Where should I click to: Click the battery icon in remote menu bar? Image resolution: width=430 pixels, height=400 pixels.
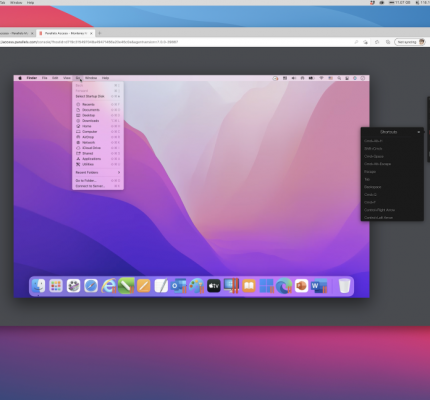point(311,78)
